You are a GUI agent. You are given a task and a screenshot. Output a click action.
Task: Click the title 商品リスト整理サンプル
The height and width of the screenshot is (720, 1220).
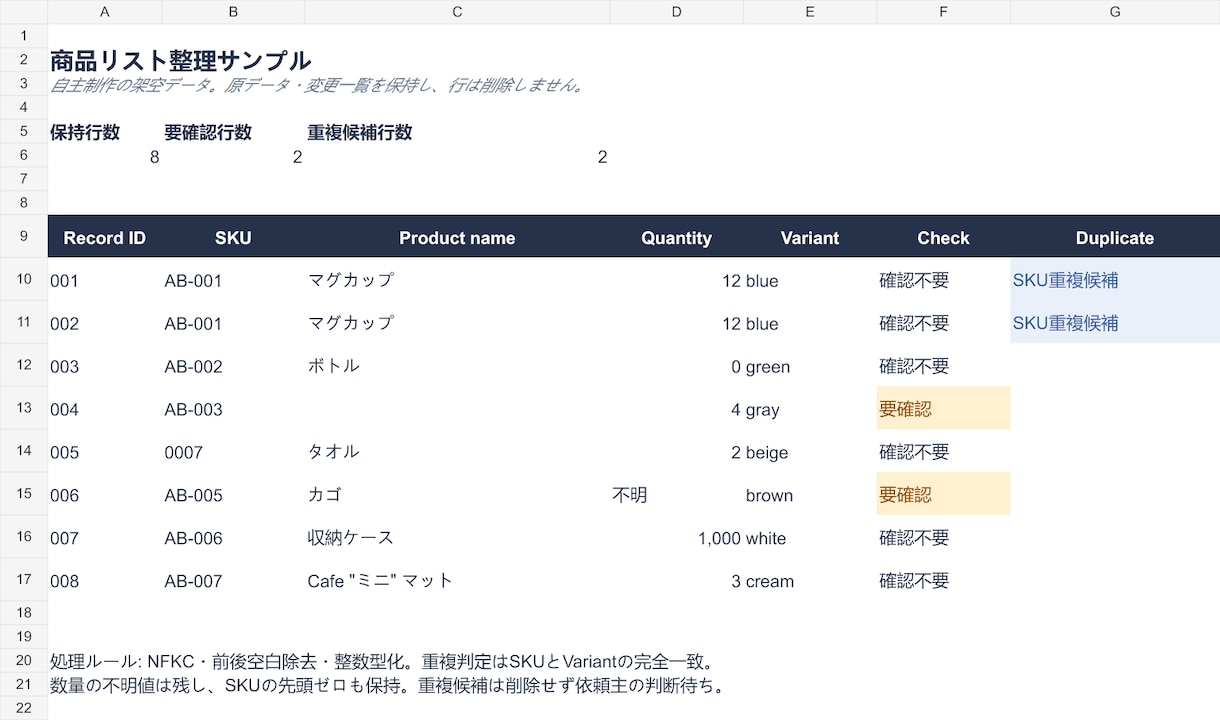click(181, 60)
